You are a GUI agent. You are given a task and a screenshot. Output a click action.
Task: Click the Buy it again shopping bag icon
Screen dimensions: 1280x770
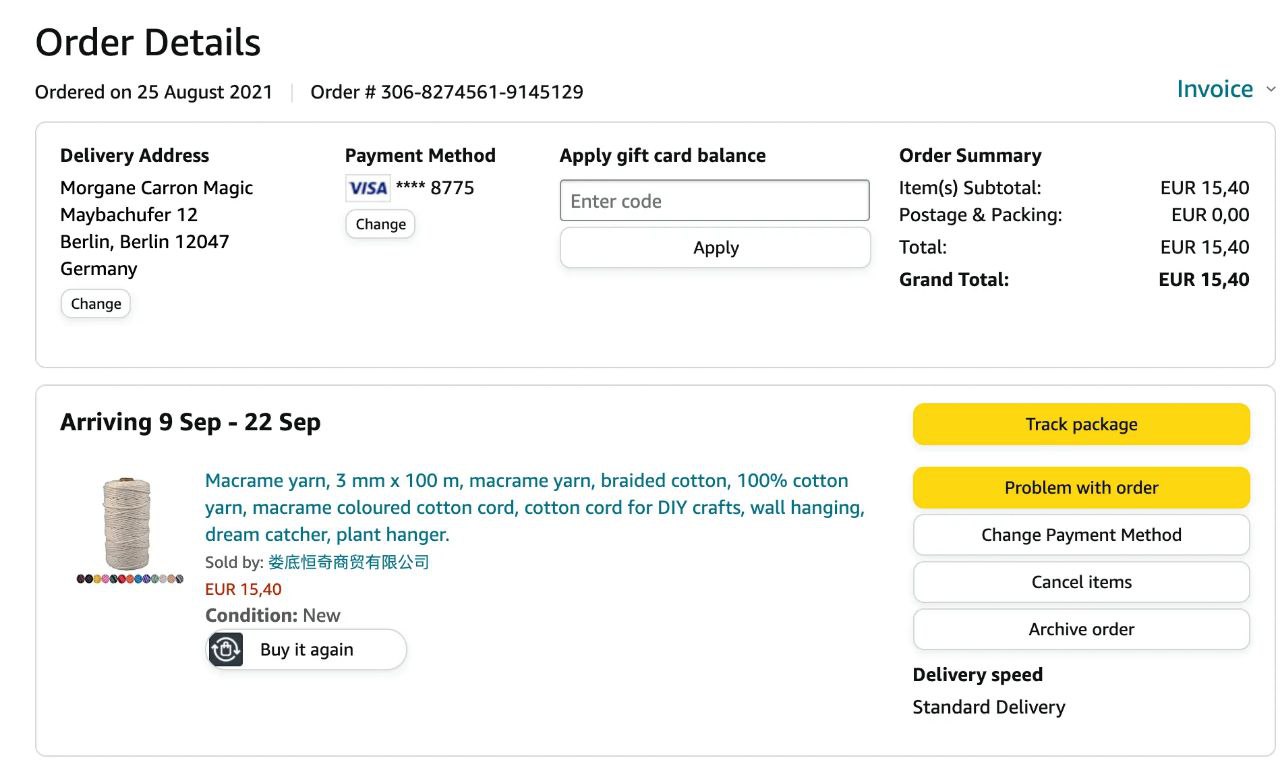(227, 650)
